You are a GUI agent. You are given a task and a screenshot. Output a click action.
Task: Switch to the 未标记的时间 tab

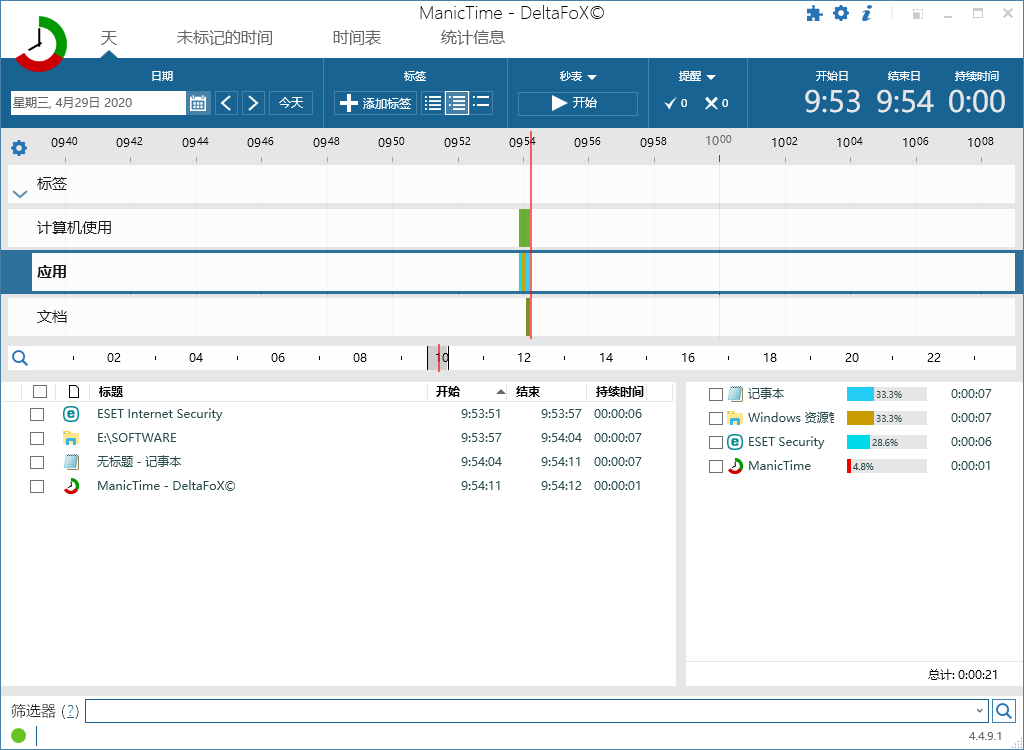(225, 37)
